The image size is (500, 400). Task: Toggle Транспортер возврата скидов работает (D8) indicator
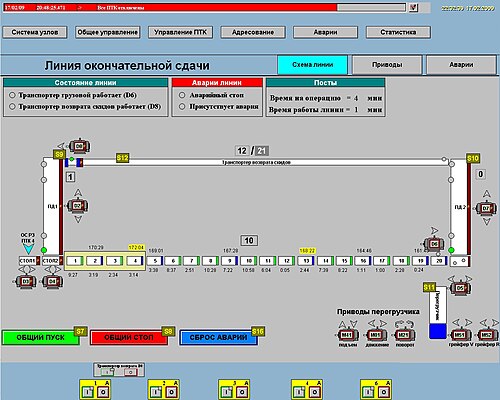click(x=12, y=107)
